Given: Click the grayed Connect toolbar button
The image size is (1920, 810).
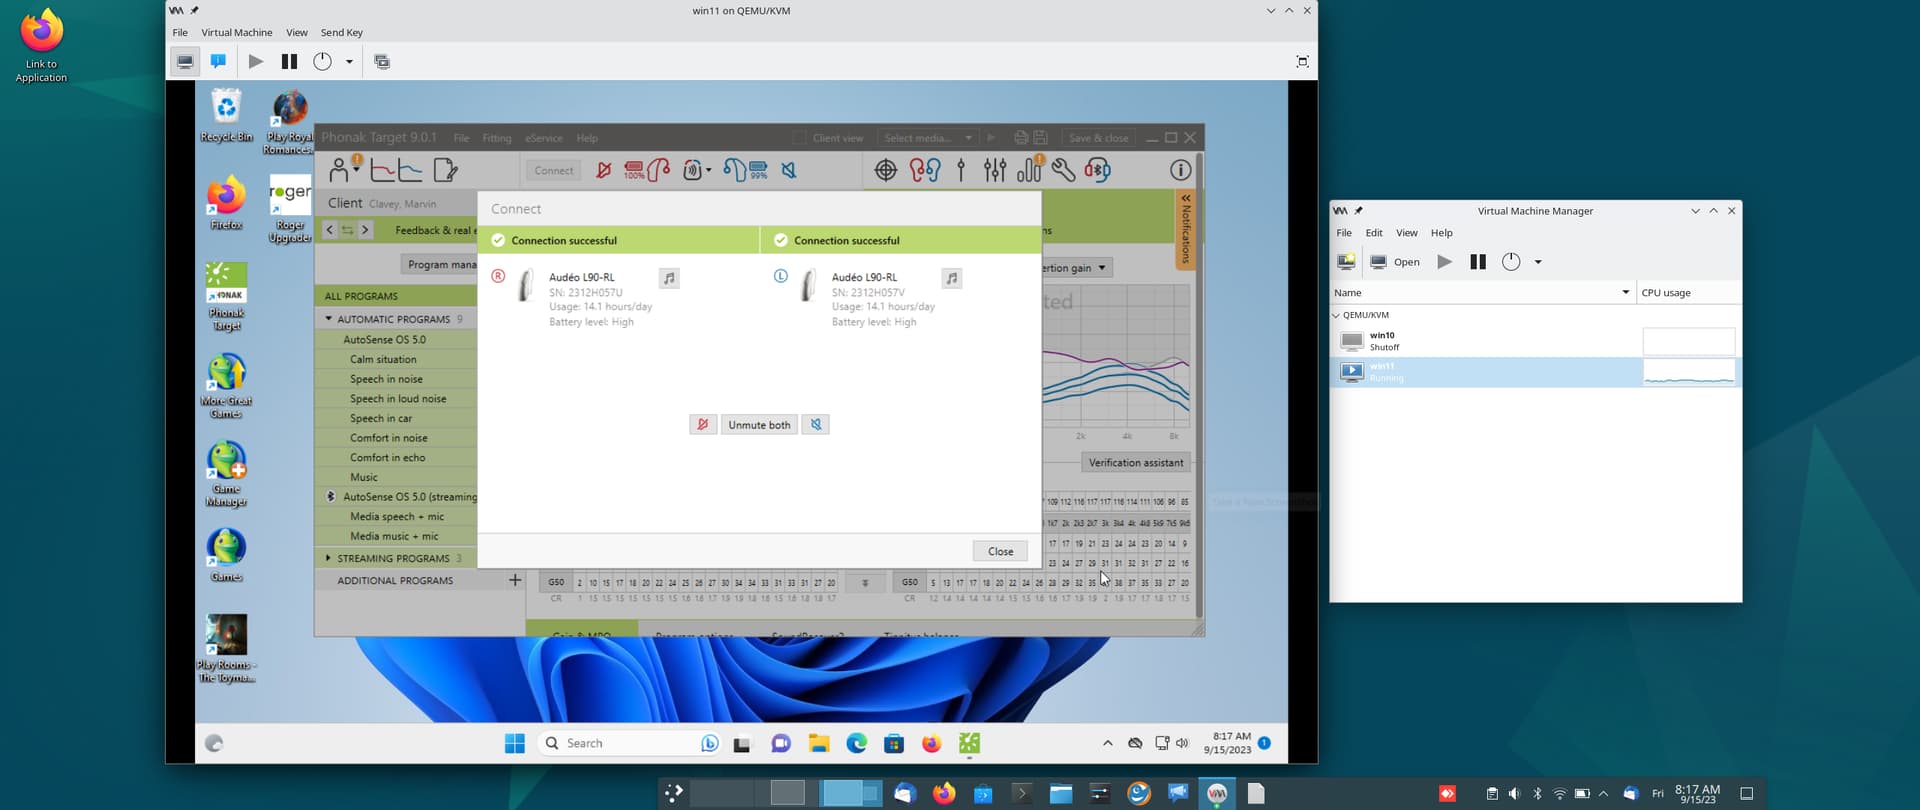Looking at the screenshot, I should (x=554, y=170).
